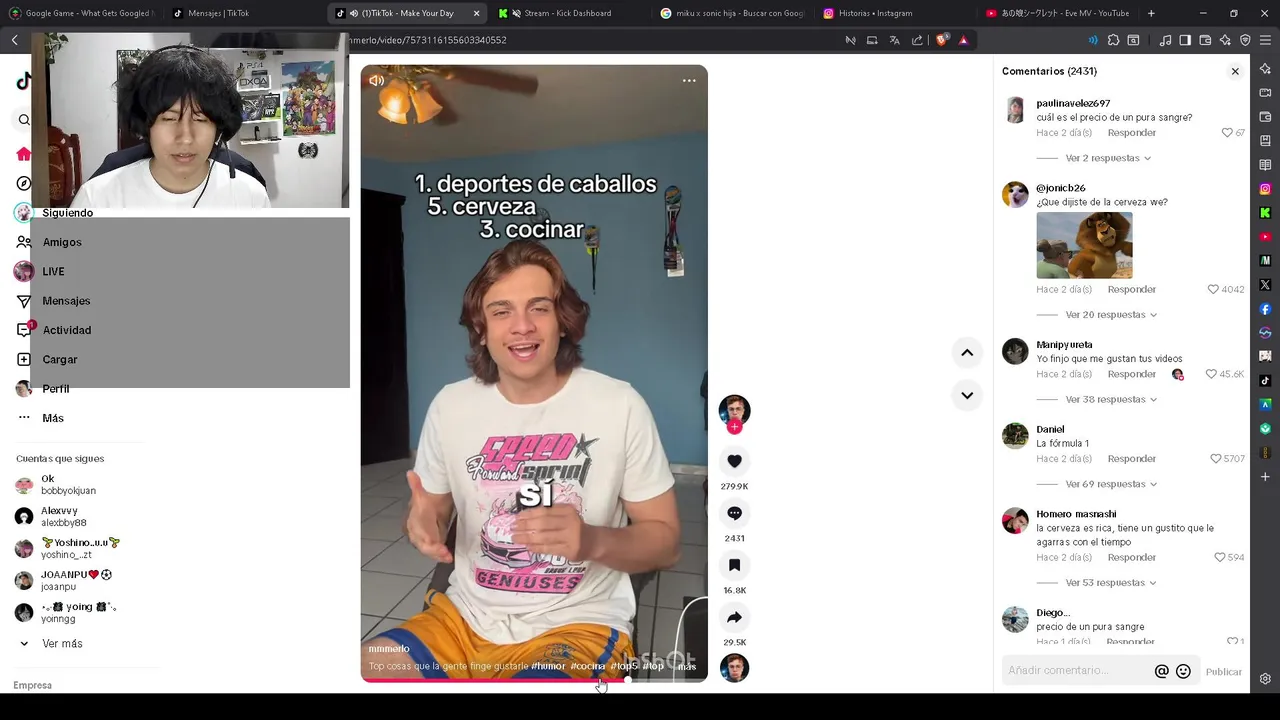This screenshot has height=720, width=1280.
Task: Switch to the 'miku x sonic hija' search tab
Action: tap(733, 13)
